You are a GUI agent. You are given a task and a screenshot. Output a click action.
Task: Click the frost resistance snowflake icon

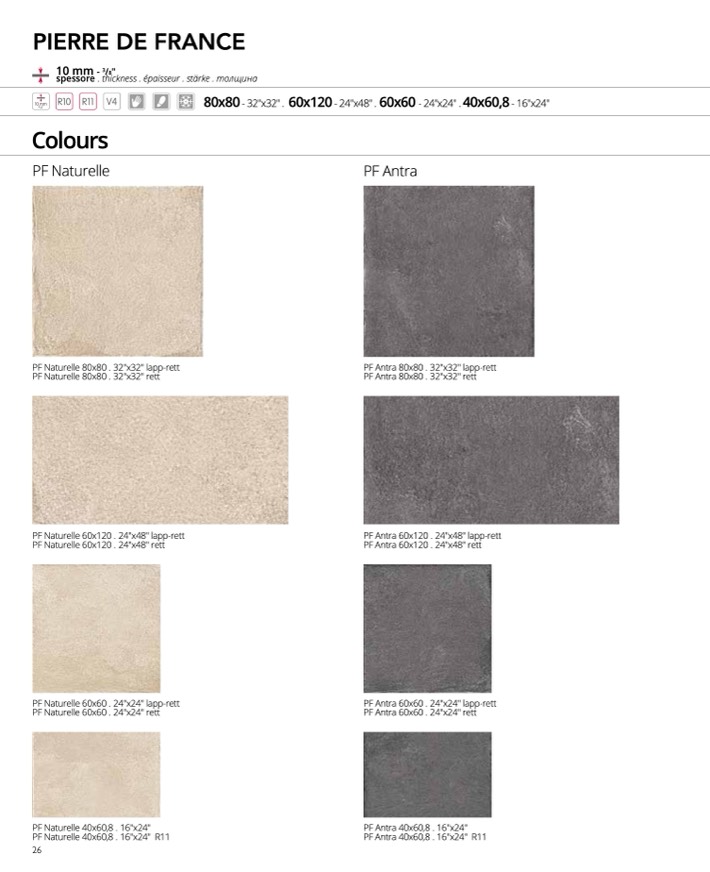tap(185, 102)
